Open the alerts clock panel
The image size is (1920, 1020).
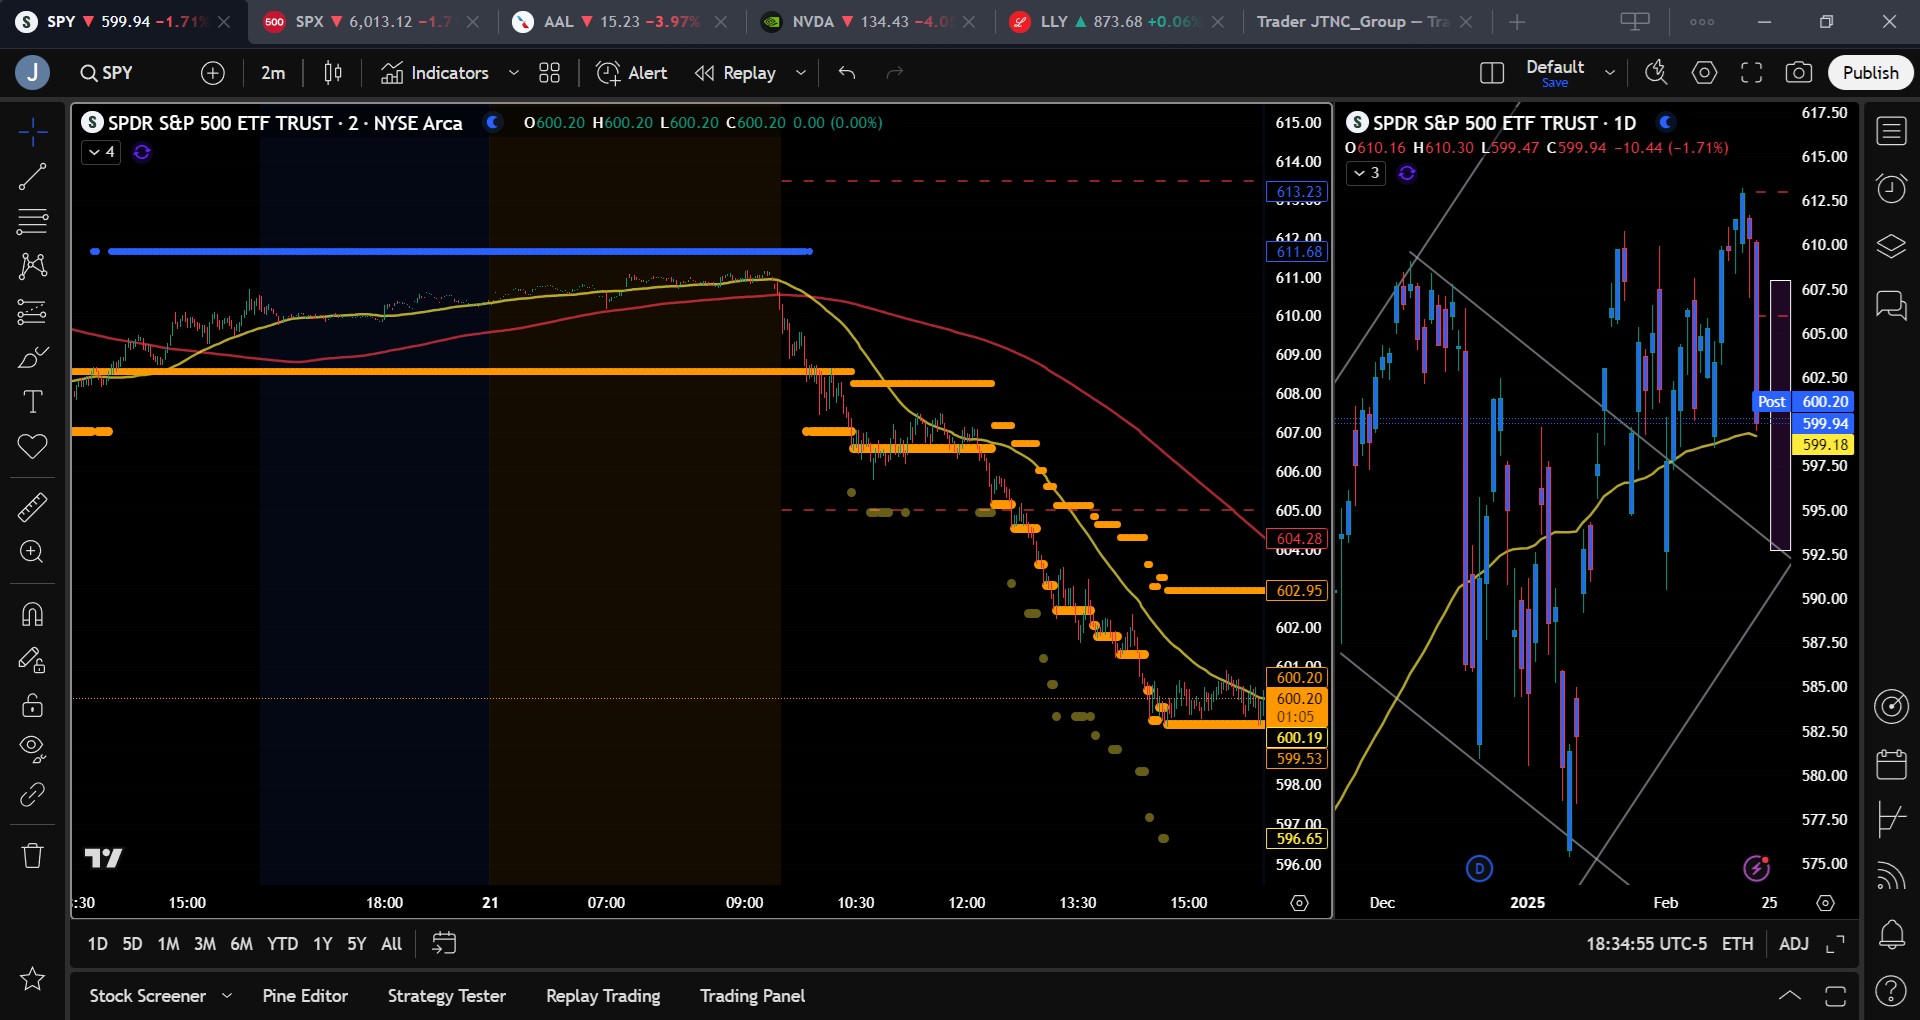(x=1891, y=188)
